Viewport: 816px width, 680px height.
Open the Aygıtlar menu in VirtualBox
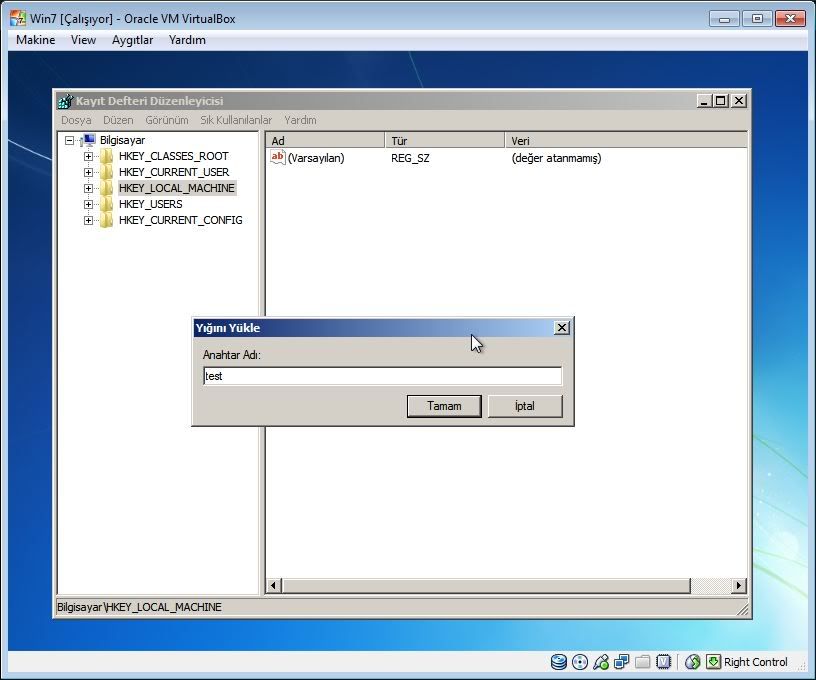click(132, 40)
